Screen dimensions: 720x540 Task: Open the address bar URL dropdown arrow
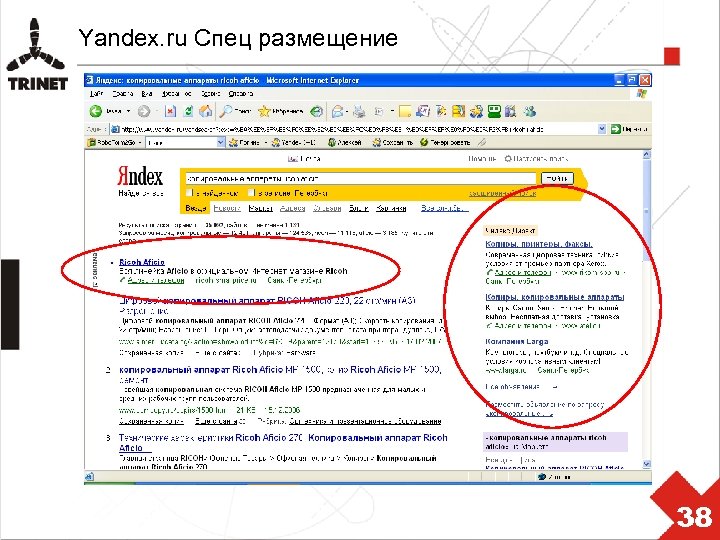602,129
